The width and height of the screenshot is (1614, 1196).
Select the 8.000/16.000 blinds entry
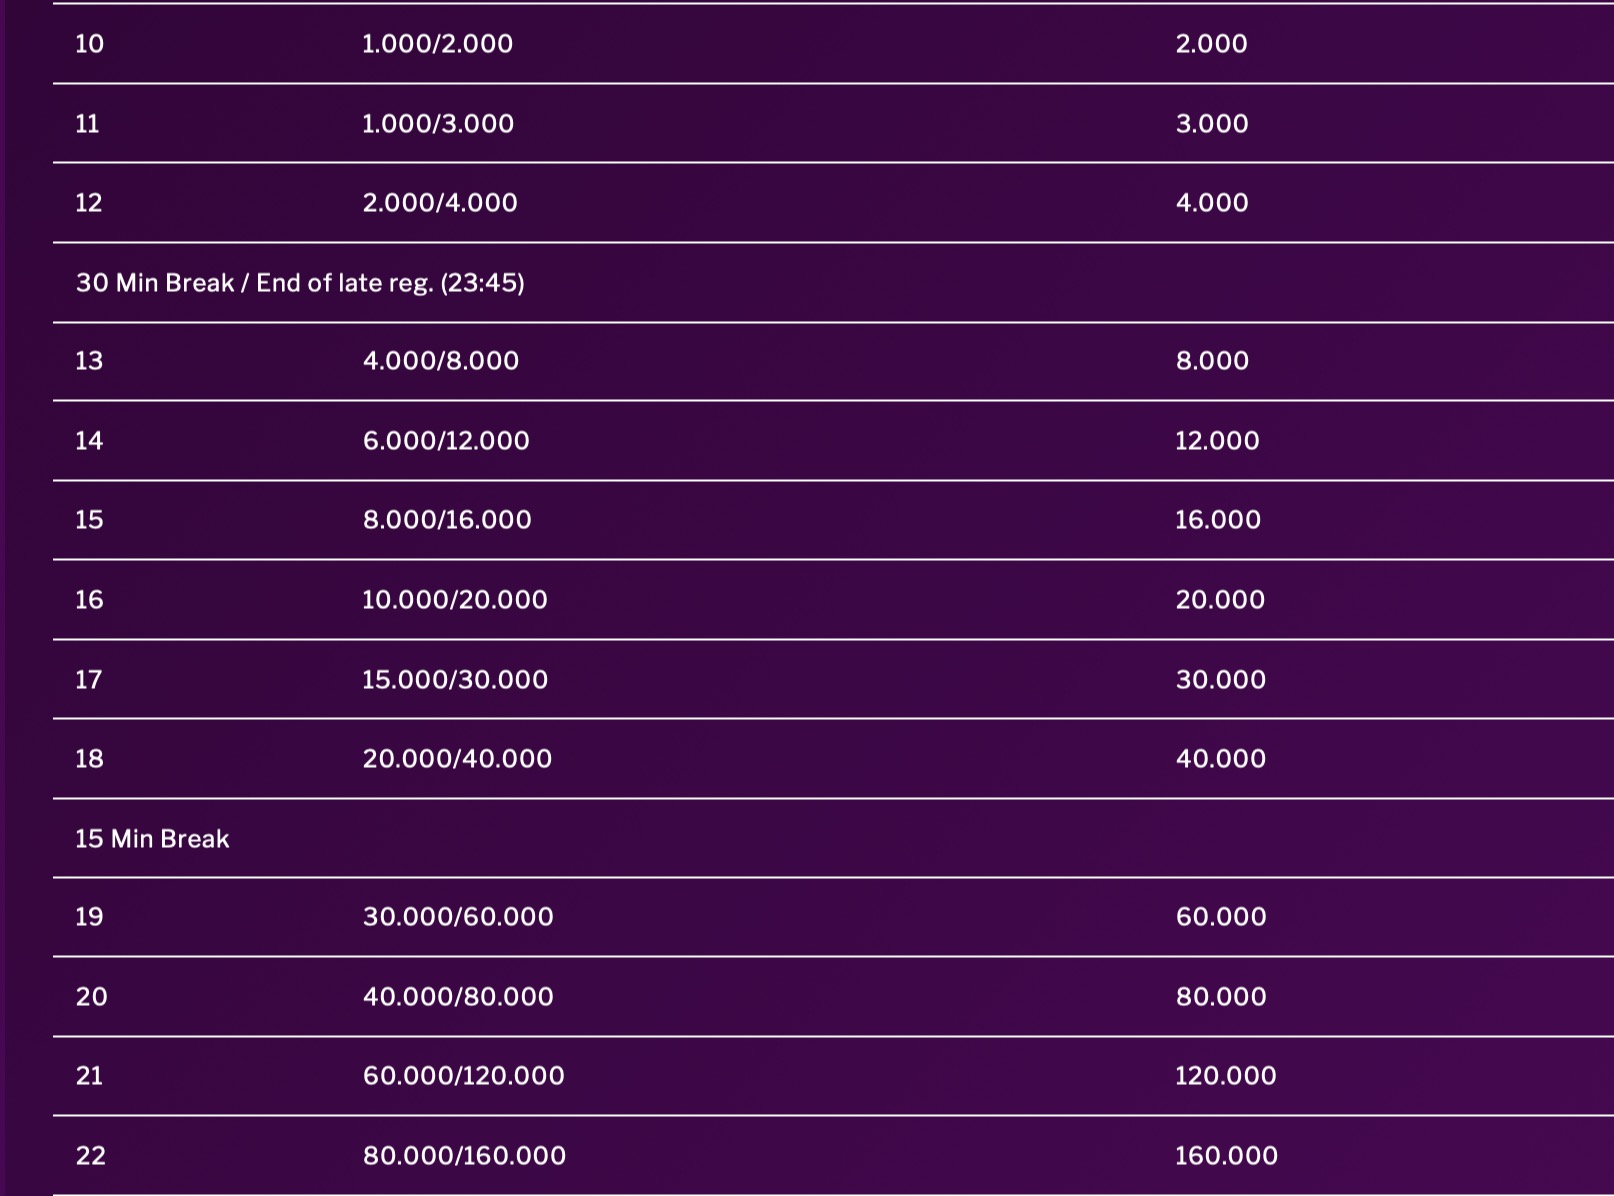[x=446, y=520]
